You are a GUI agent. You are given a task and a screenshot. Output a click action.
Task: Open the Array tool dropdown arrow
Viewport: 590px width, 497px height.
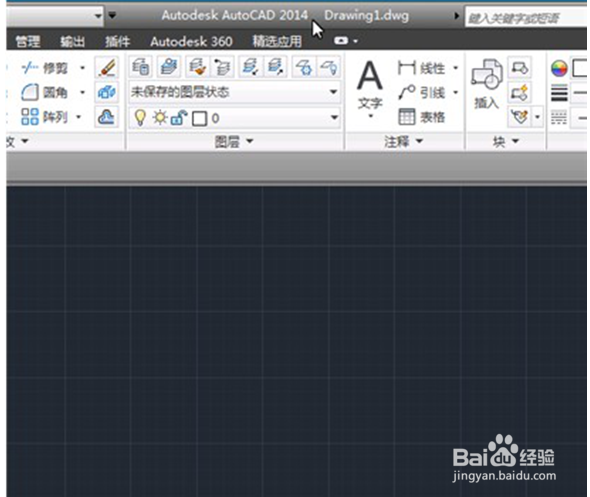(x=79, y=117)
